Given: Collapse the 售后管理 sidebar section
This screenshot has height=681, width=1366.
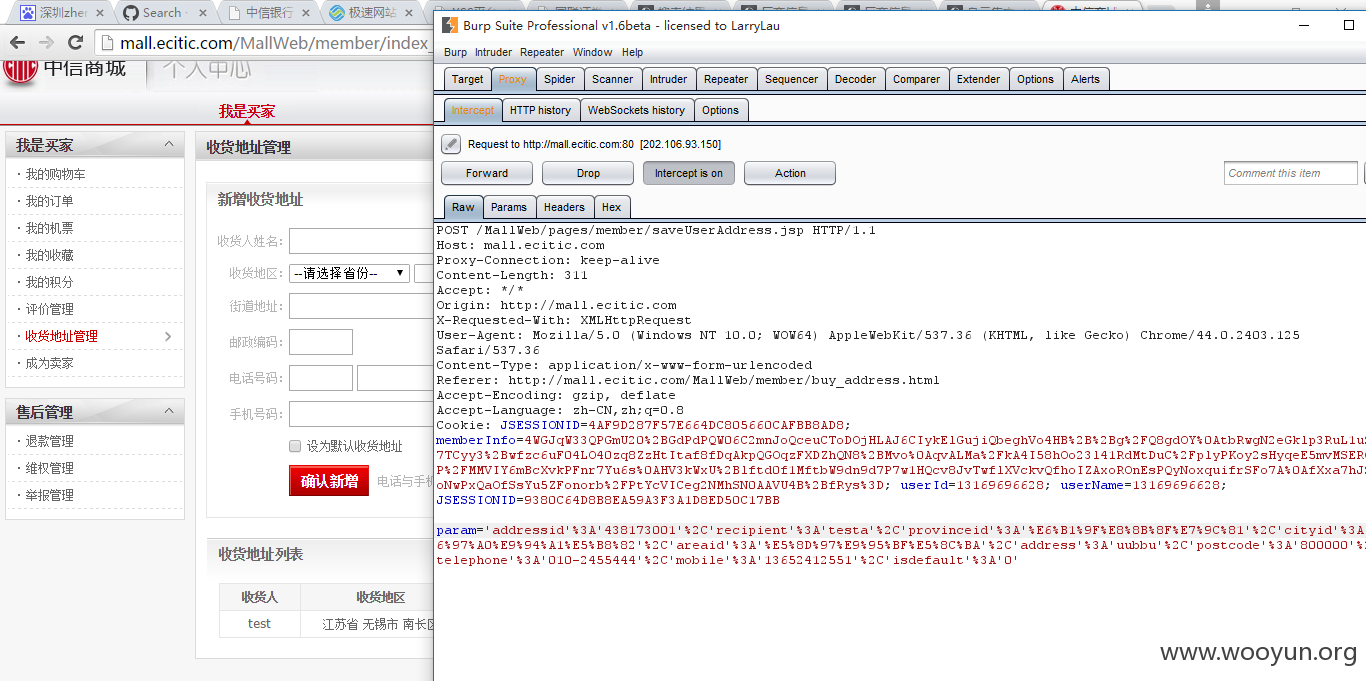Looking at the screenshot, I should pos(169,411).
